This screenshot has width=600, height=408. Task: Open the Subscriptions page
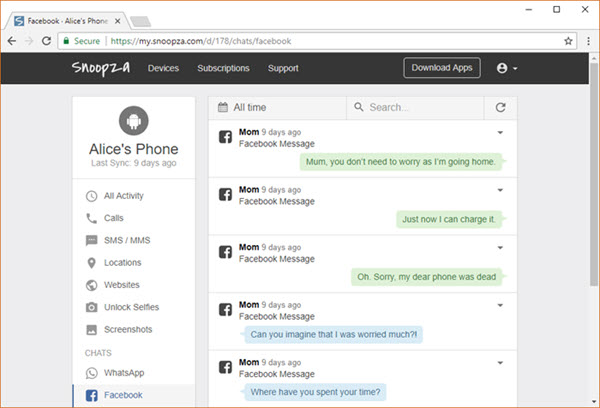coord(223,68)
